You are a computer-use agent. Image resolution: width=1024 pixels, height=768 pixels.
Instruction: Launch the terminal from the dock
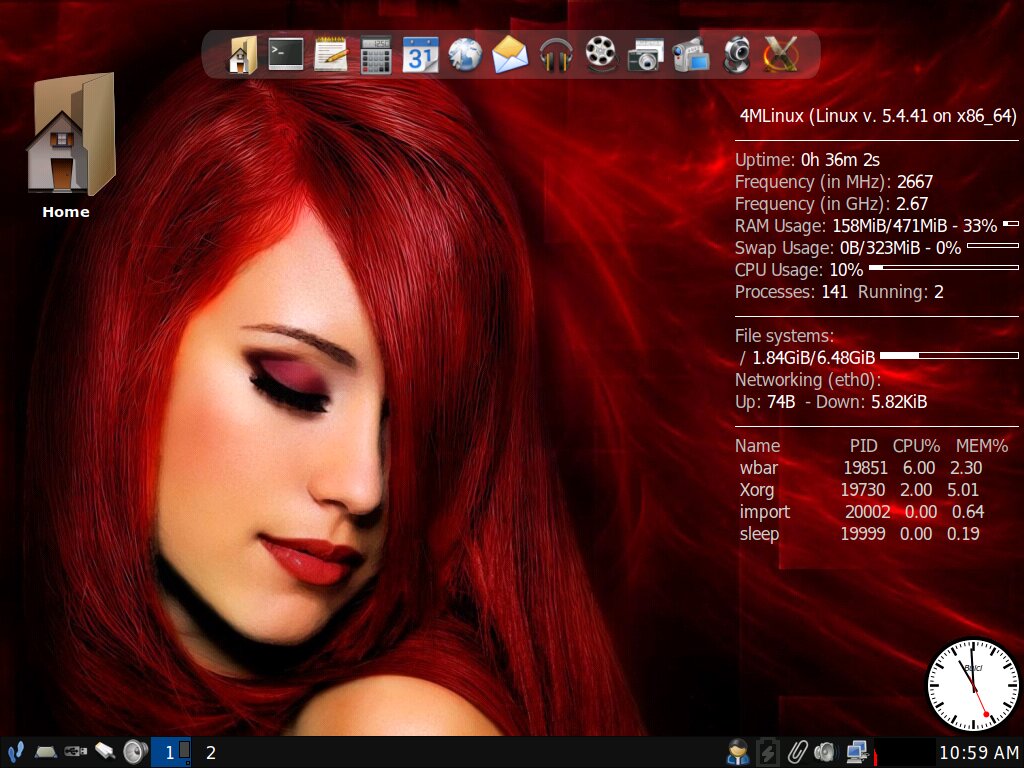[286, 54]
